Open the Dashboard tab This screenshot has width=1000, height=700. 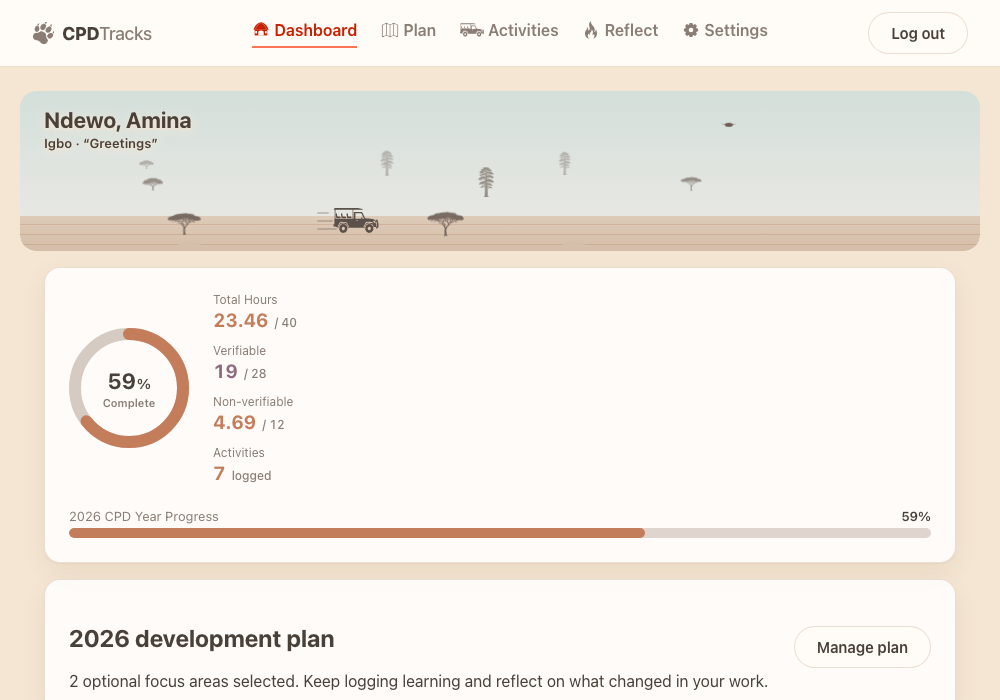(x=304, y=31)
